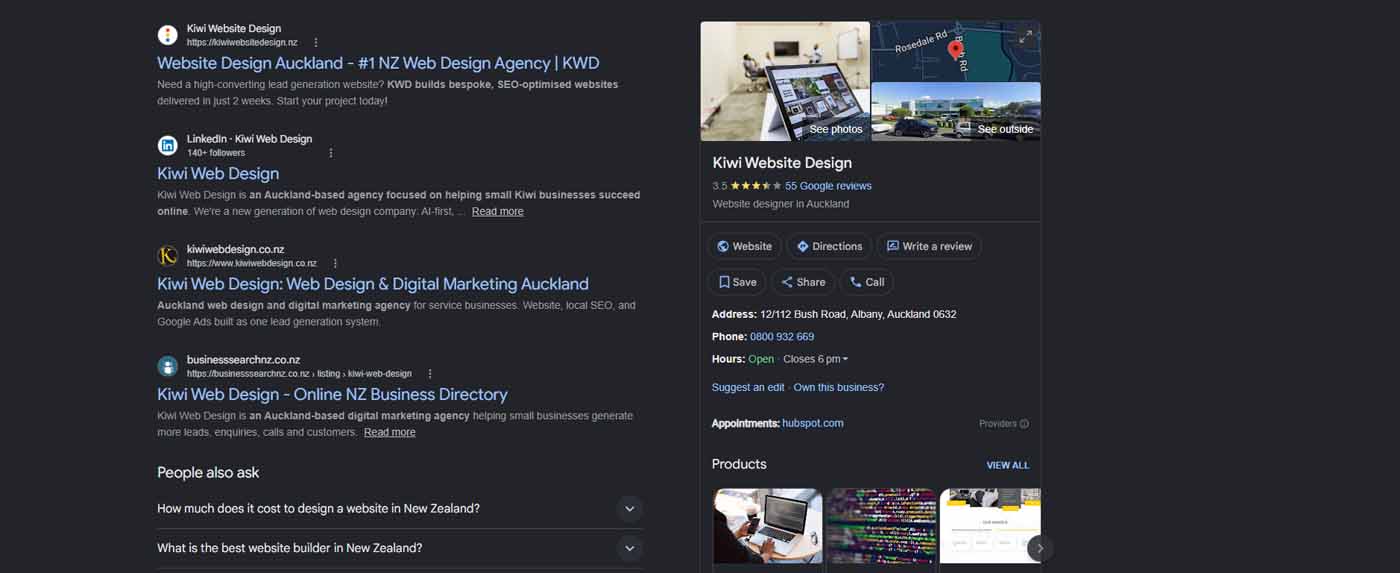Expand cost to design a website question

point(400,508)
